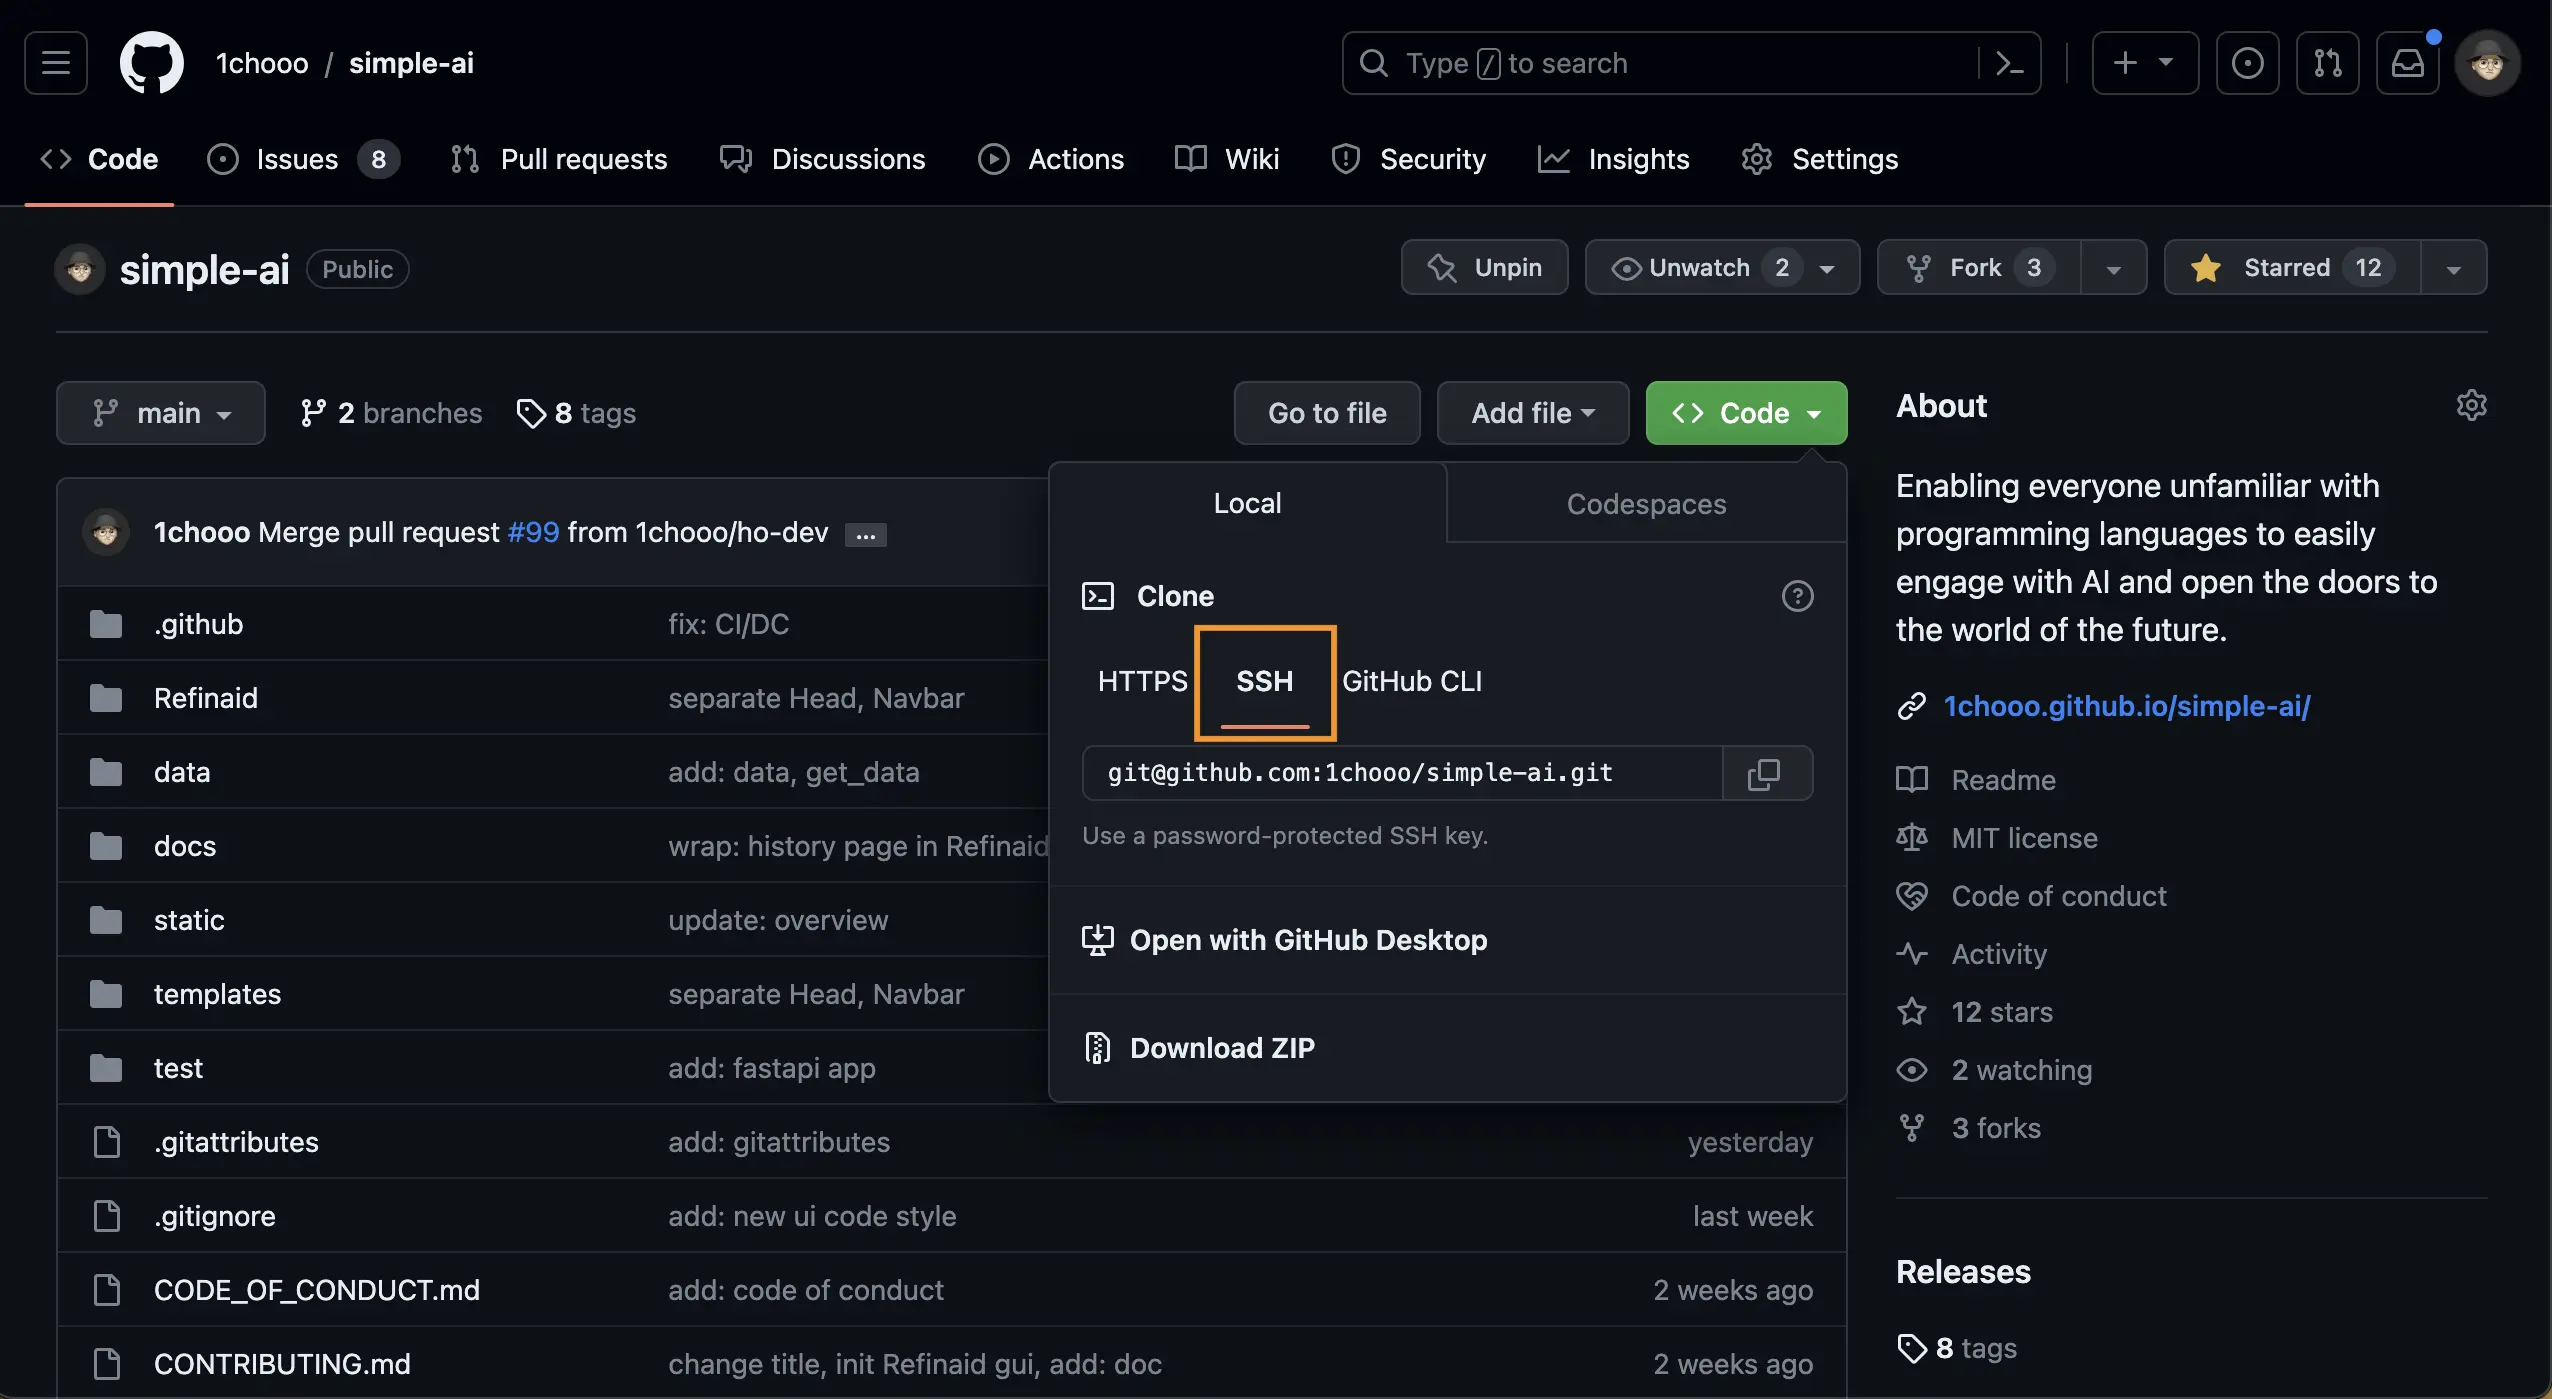The height and width of the screenshot is (1399, 2552).
Task: Unstar the repository via Starred button
Action: coord(2292,267)
